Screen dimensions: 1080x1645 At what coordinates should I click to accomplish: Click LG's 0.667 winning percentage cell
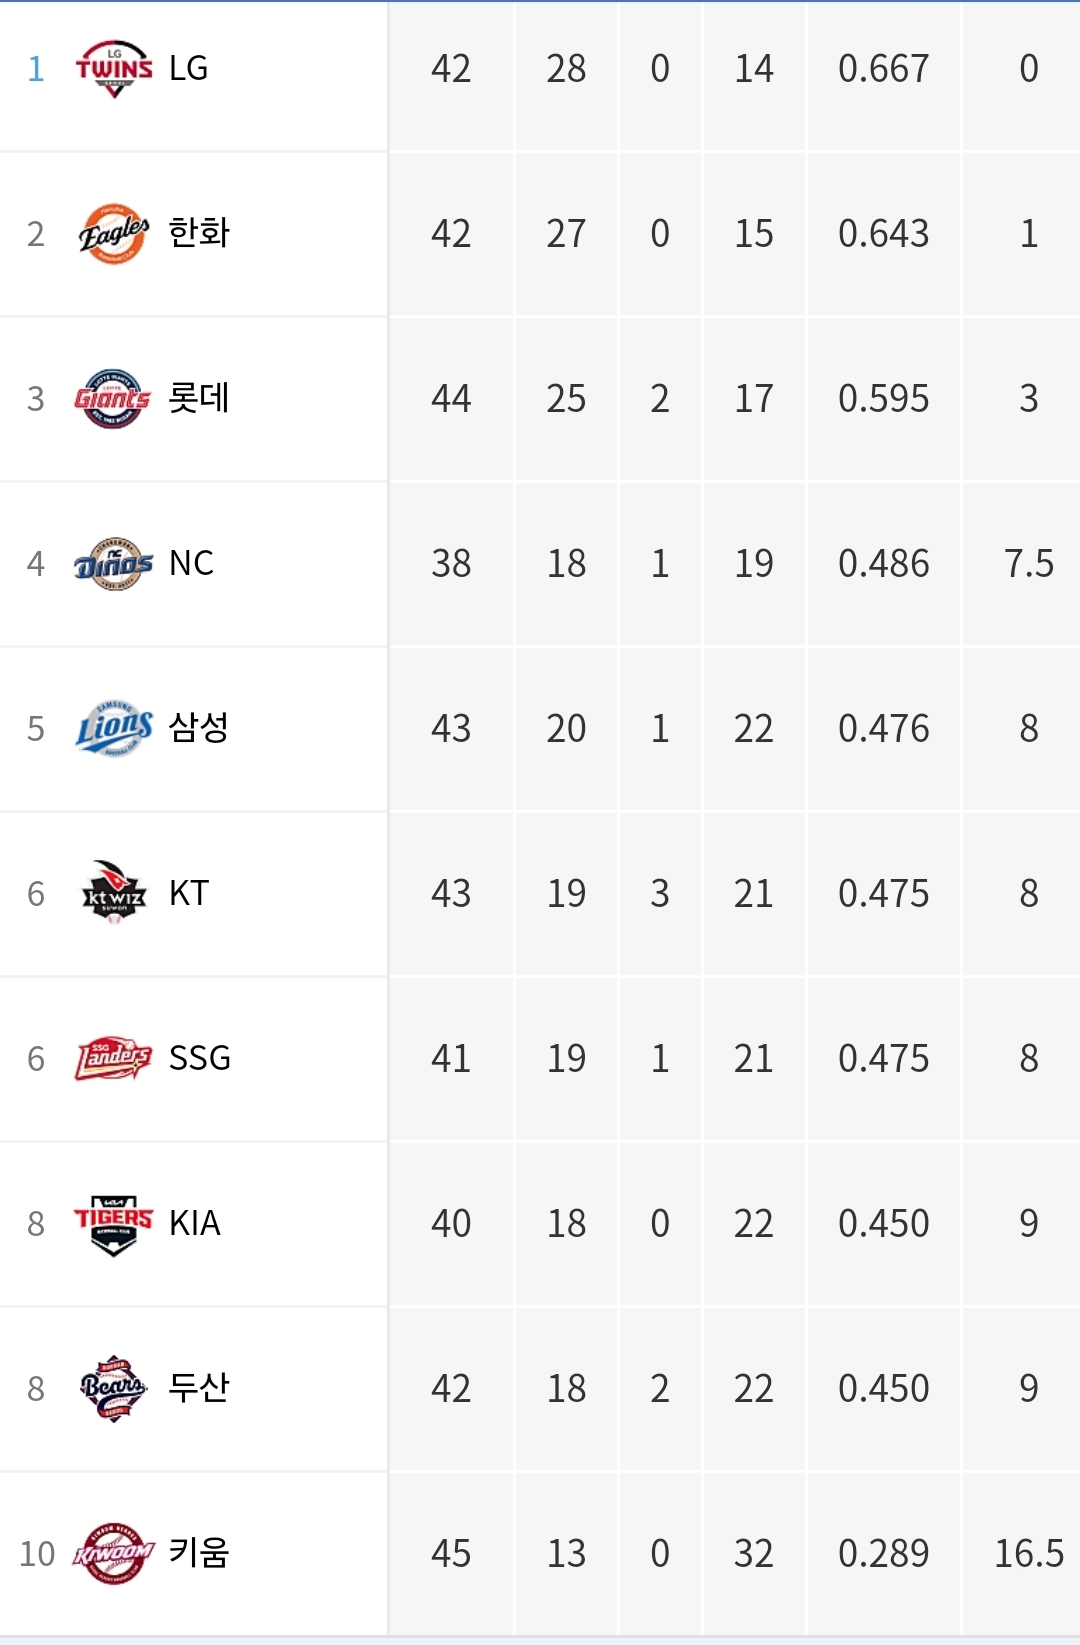[884, 69]
